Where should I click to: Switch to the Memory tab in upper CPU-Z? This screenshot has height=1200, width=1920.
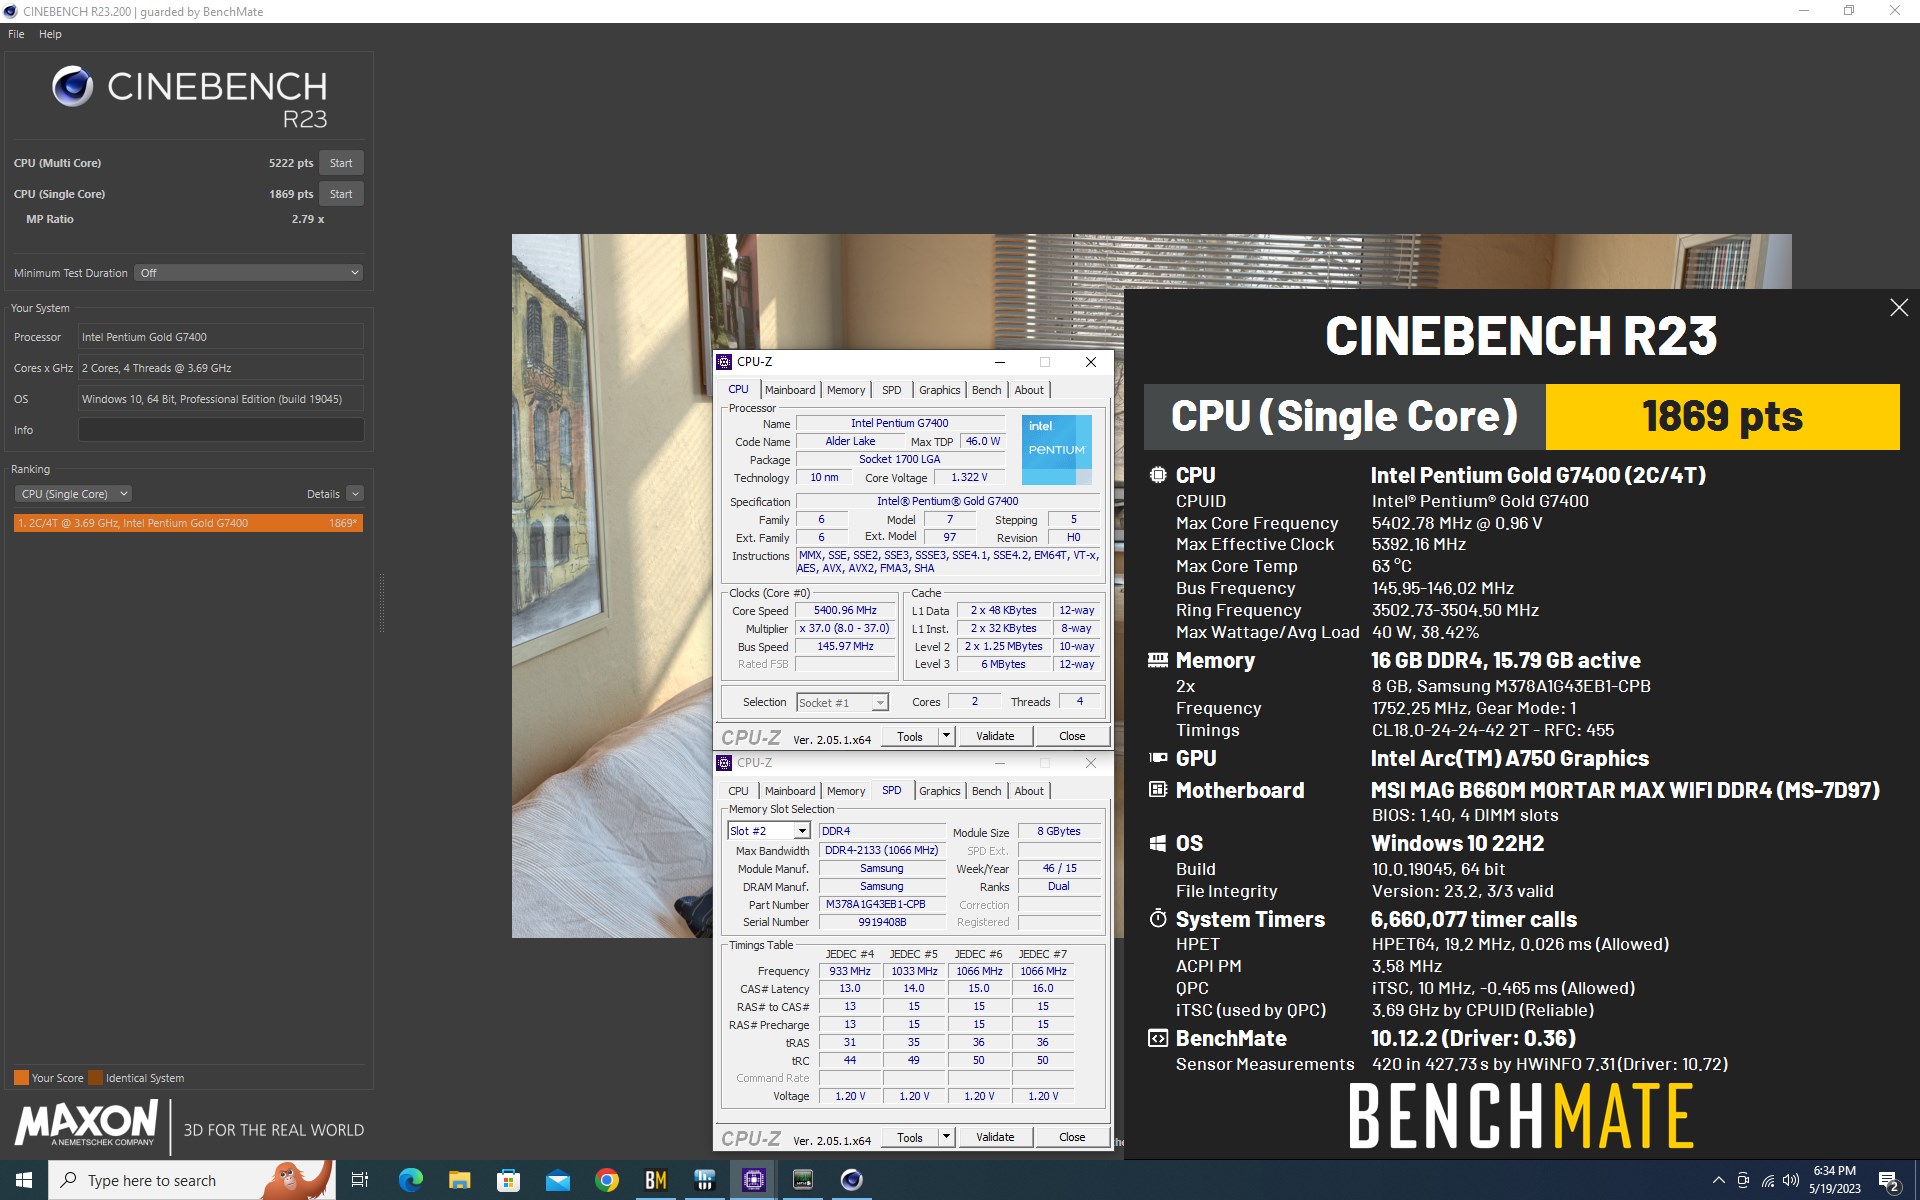(x=846, y=390)
